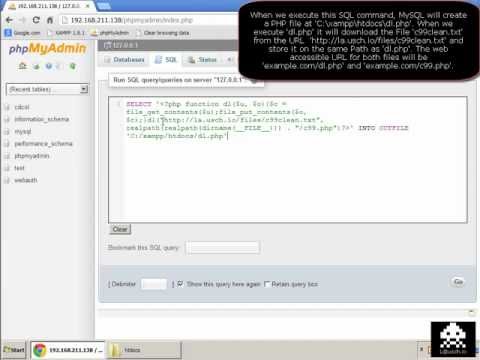Click the green reload navigation icon
The image size is (480, 360).
73,66
